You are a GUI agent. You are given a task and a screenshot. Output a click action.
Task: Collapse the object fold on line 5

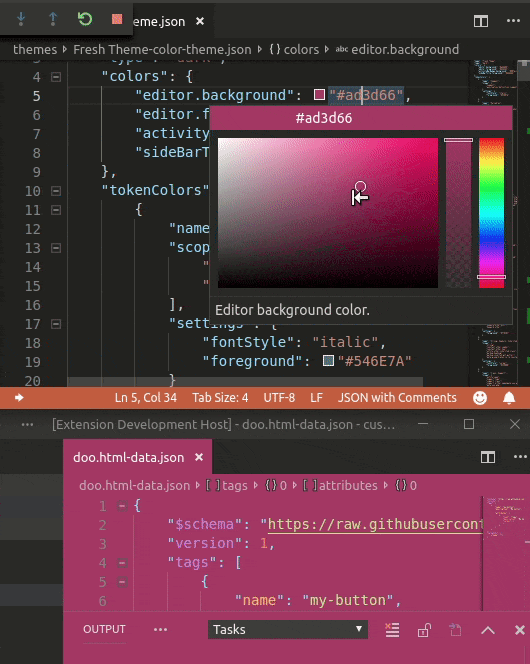122,582
